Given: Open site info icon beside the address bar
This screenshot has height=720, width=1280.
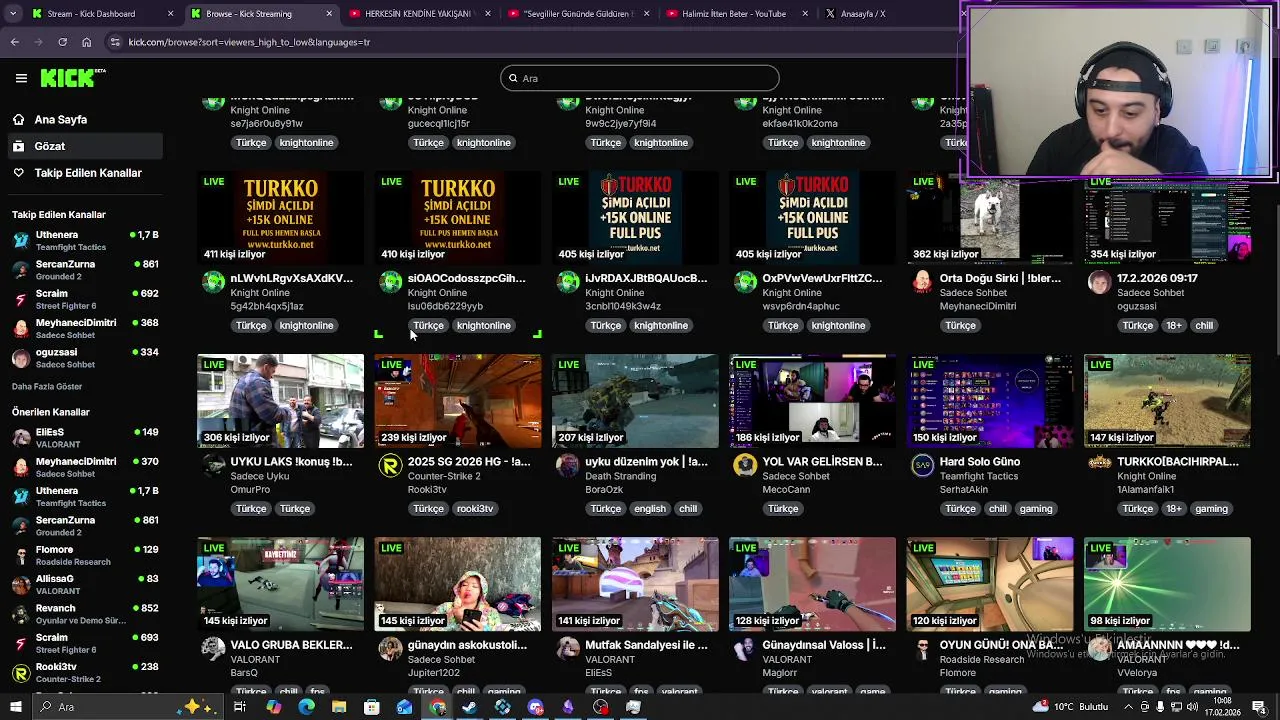Looking at the screenshot, I should tap(115, 42).
